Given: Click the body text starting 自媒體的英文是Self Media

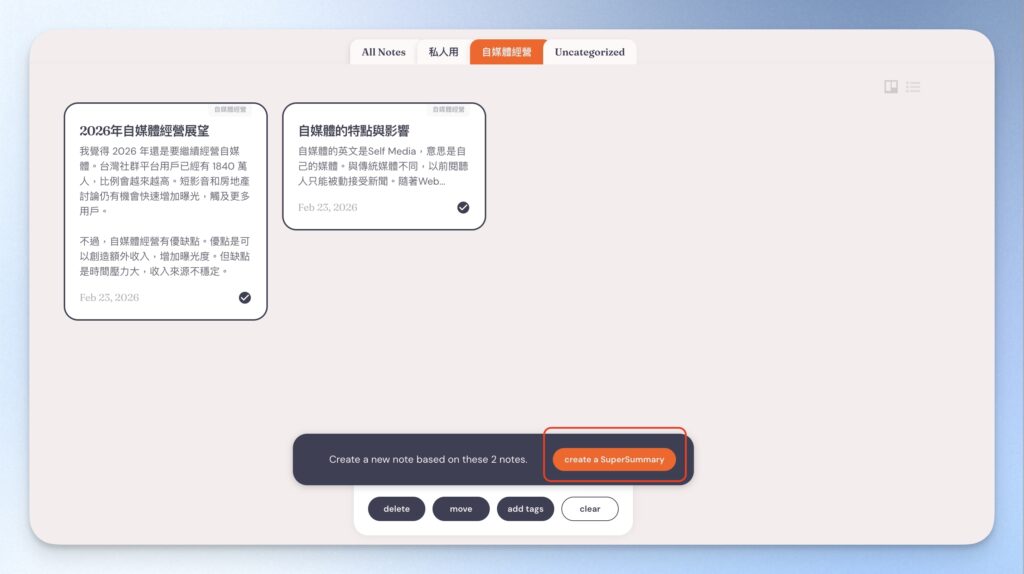Looking at the screenshot, I should pos(383,166).
